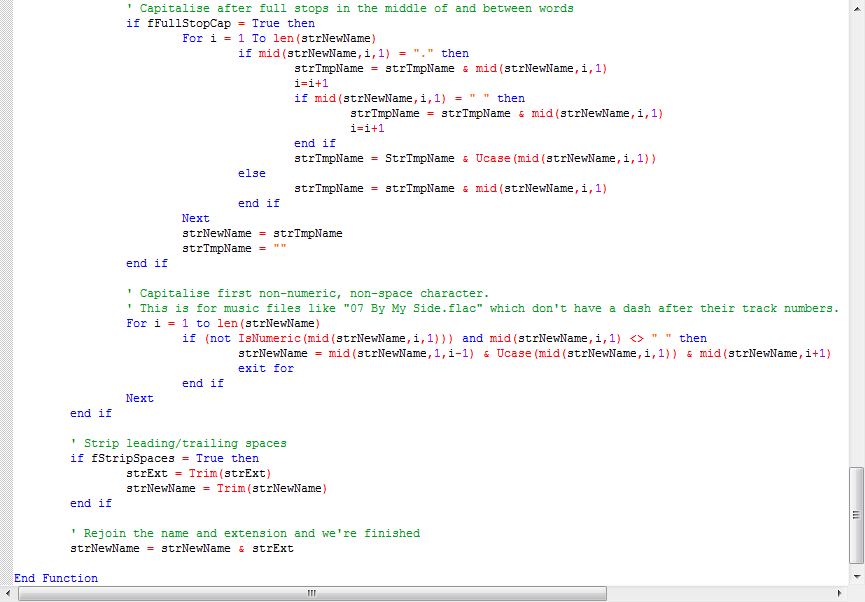Click the line 'if mid(strNewName,i,1) = " " then'
This screenshot has width=865, height=602.
(x=409, y=98)
